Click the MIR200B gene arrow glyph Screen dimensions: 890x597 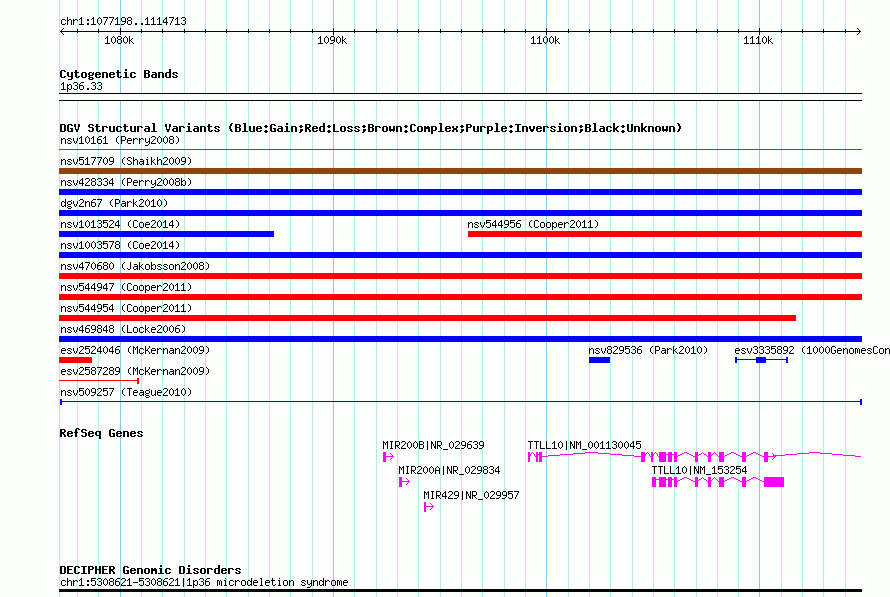[x=388, y=457]
